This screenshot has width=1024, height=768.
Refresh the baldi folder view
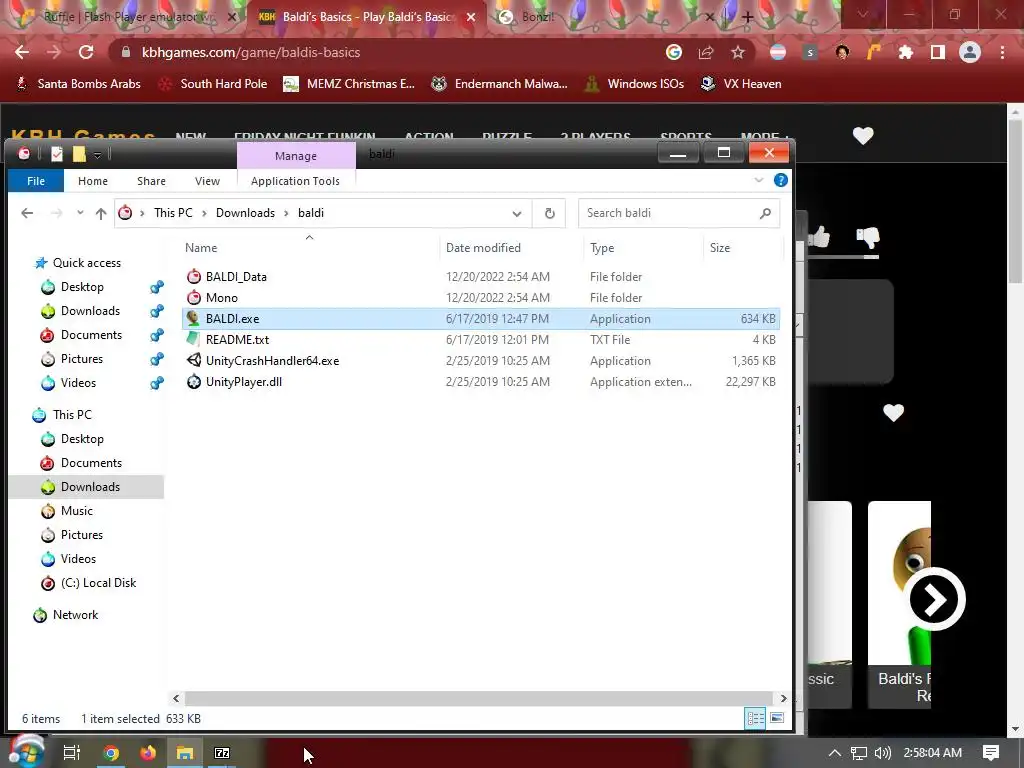pos(550,214)
